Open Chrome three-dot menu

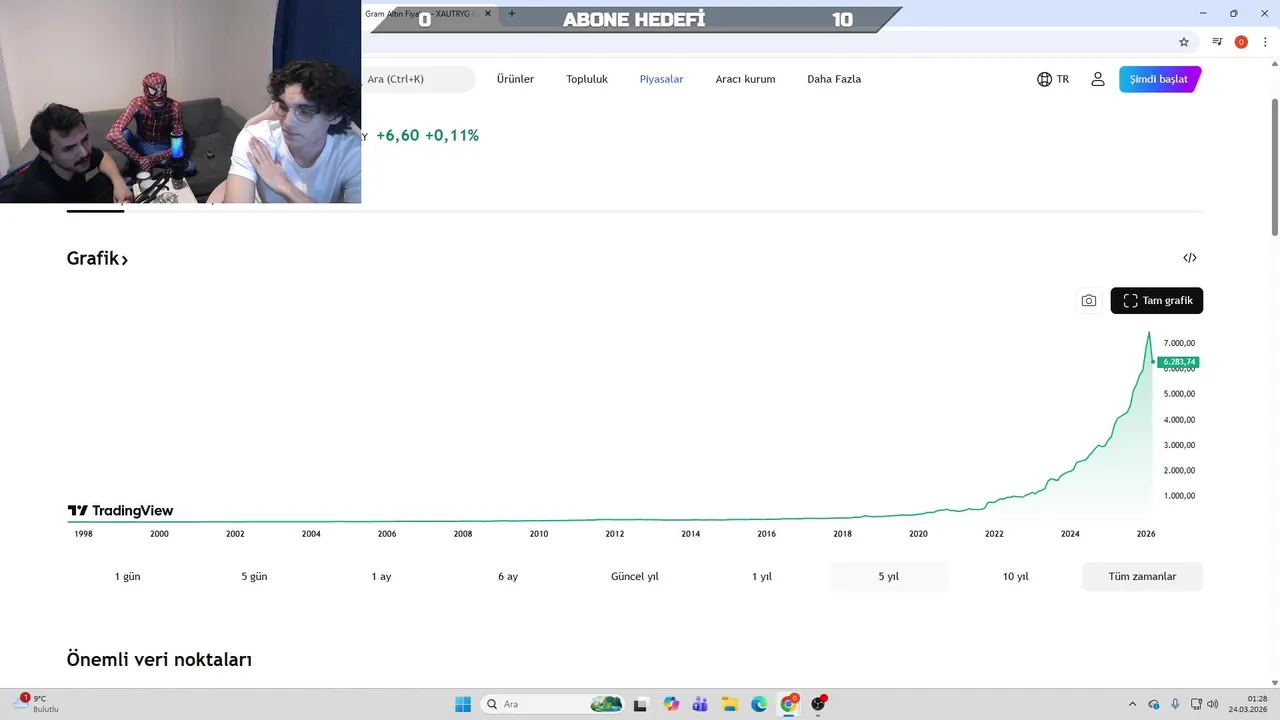[1265, 42]
